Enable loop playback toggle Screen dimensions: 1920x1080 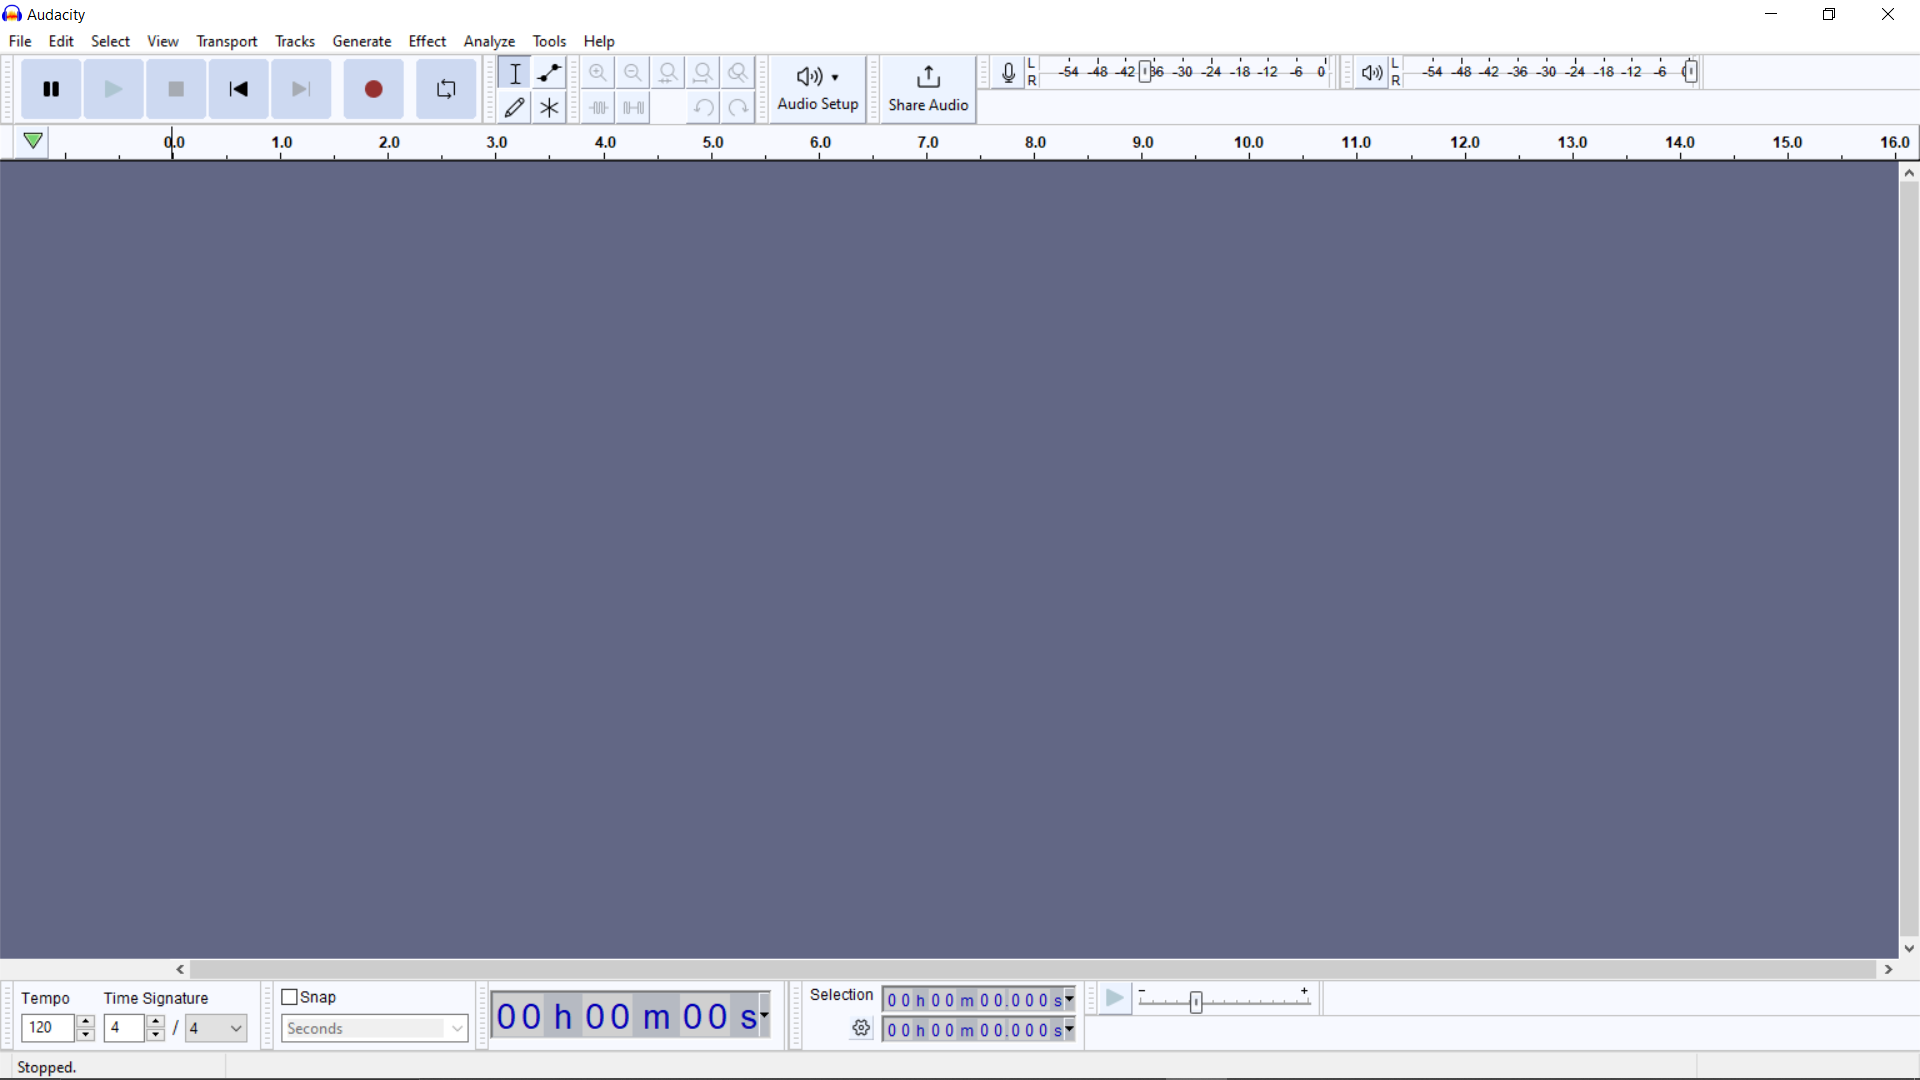pos(446,88)
